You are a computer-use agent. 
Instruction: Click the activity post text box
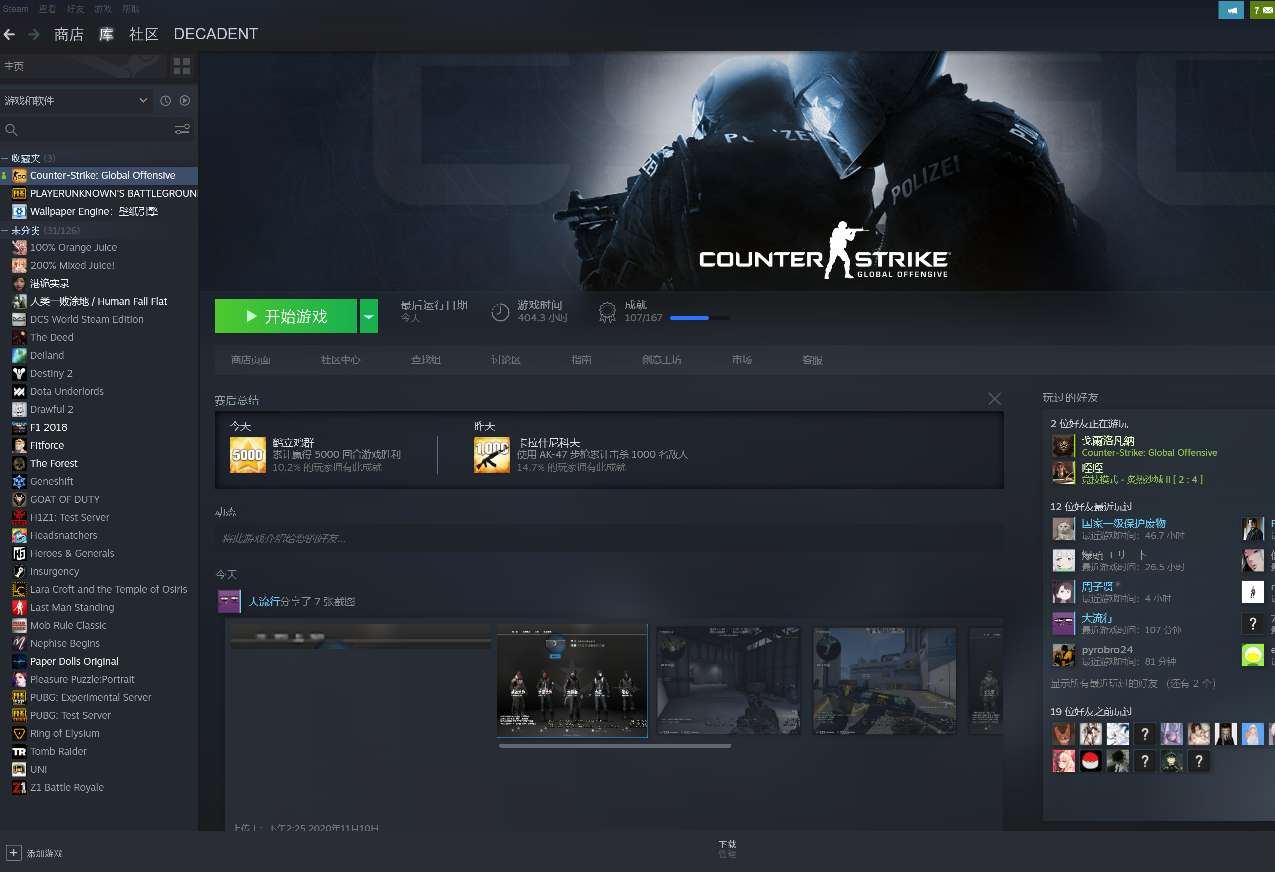pos(608,538)
